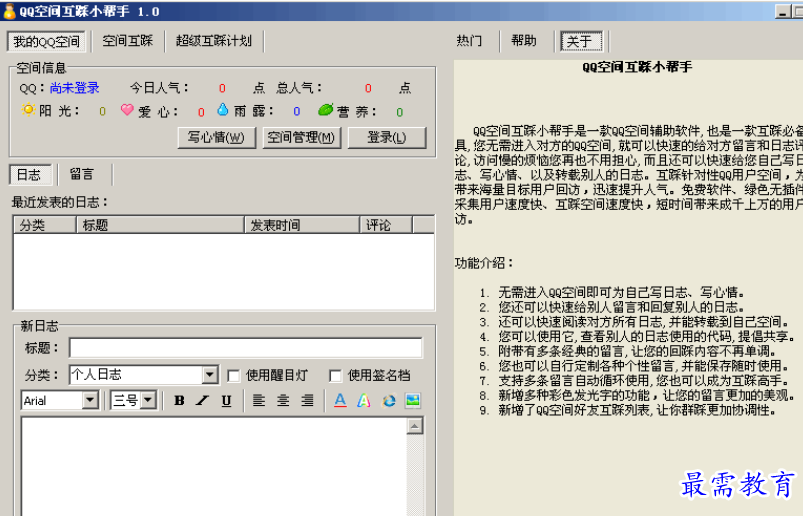This screenshot has width=803, height=516.
Task: Click the pink love heart icon
Action: [127, 110]
